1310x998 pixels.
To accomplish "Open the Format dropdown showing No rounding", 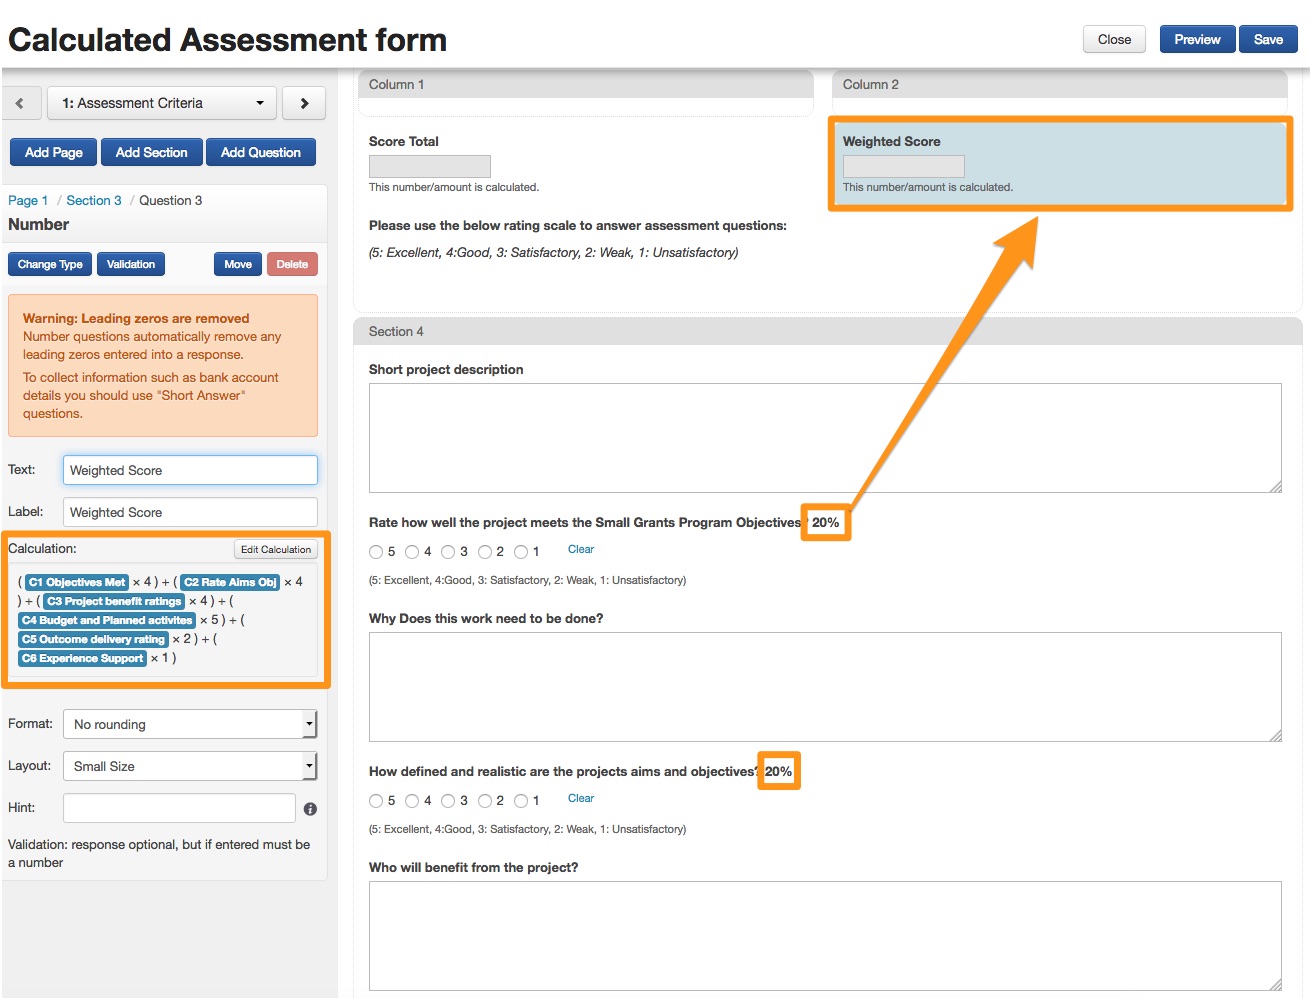I will pyautogui.click(x=189, y=724).
